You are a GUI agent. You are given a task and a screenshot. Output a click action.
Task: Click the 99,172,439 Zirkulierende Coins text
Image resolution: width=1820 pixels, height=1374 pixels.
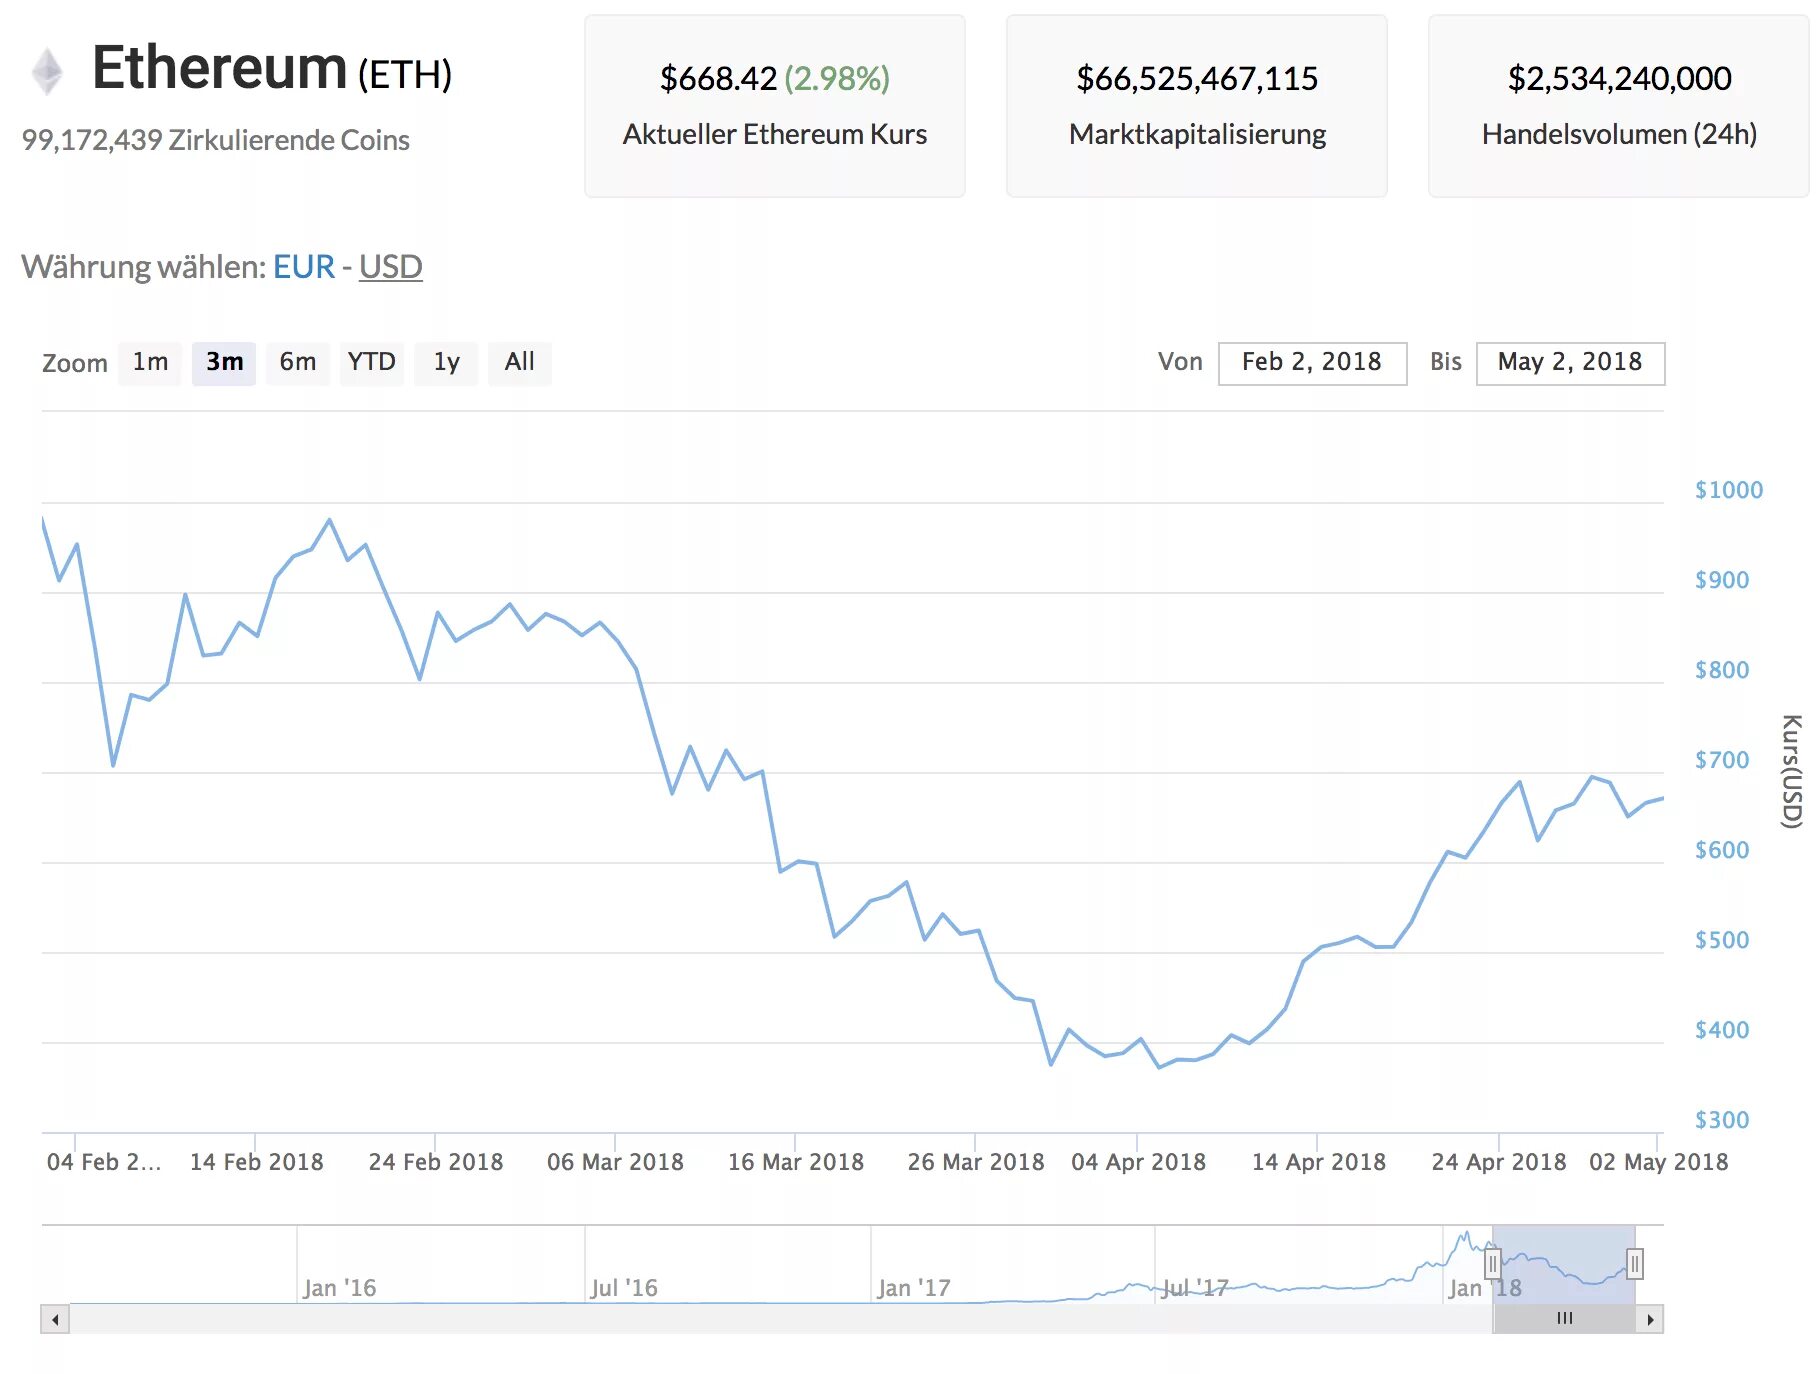pyautogui.click(x=216, y=140)
